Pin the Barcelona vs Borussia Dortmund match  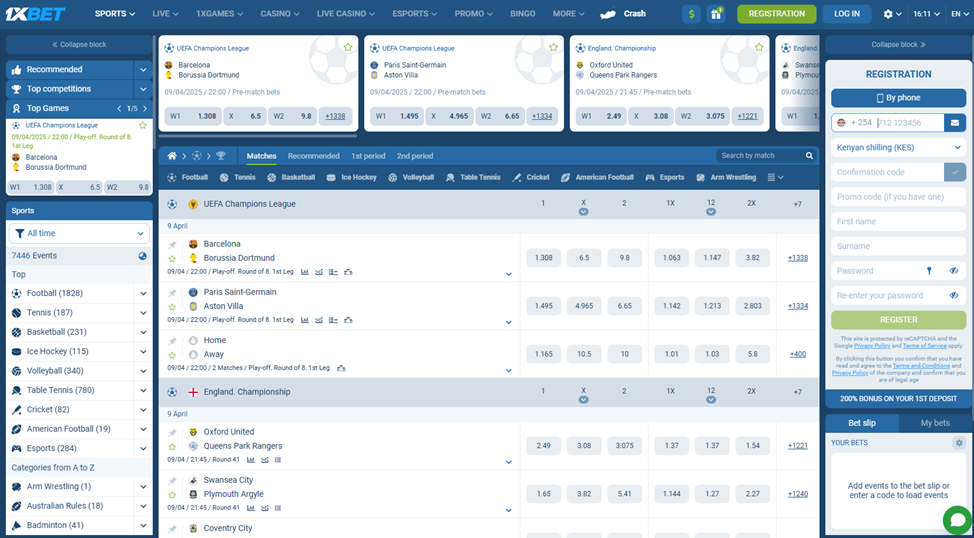(x=172, y=245)
